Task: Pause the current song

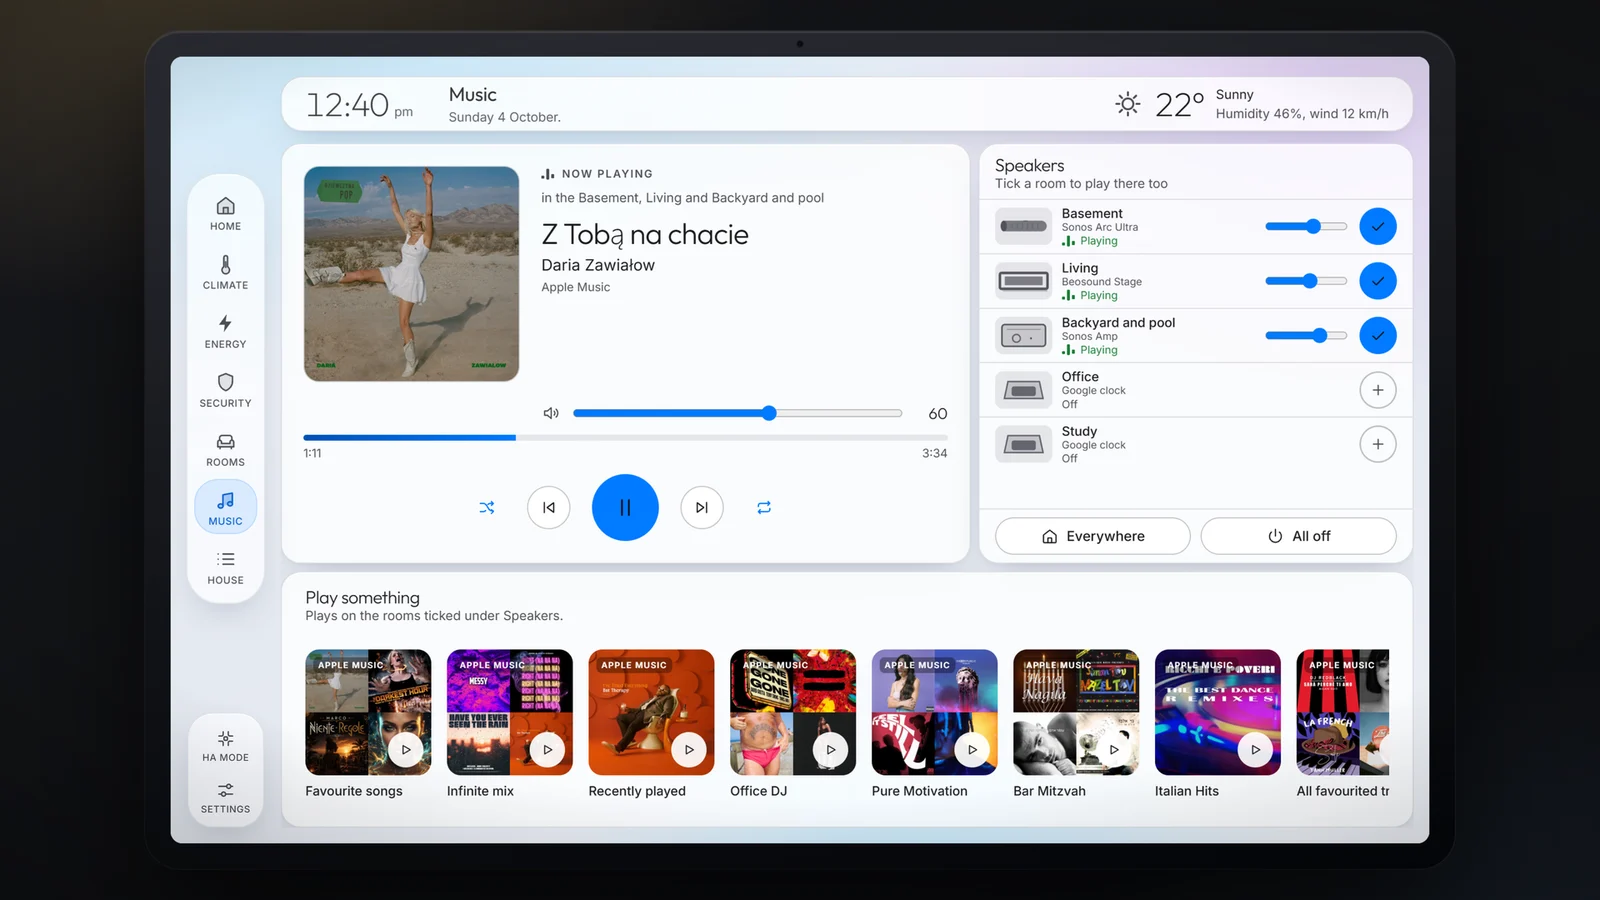Action: pyautogui.click(x=625, y=508)
